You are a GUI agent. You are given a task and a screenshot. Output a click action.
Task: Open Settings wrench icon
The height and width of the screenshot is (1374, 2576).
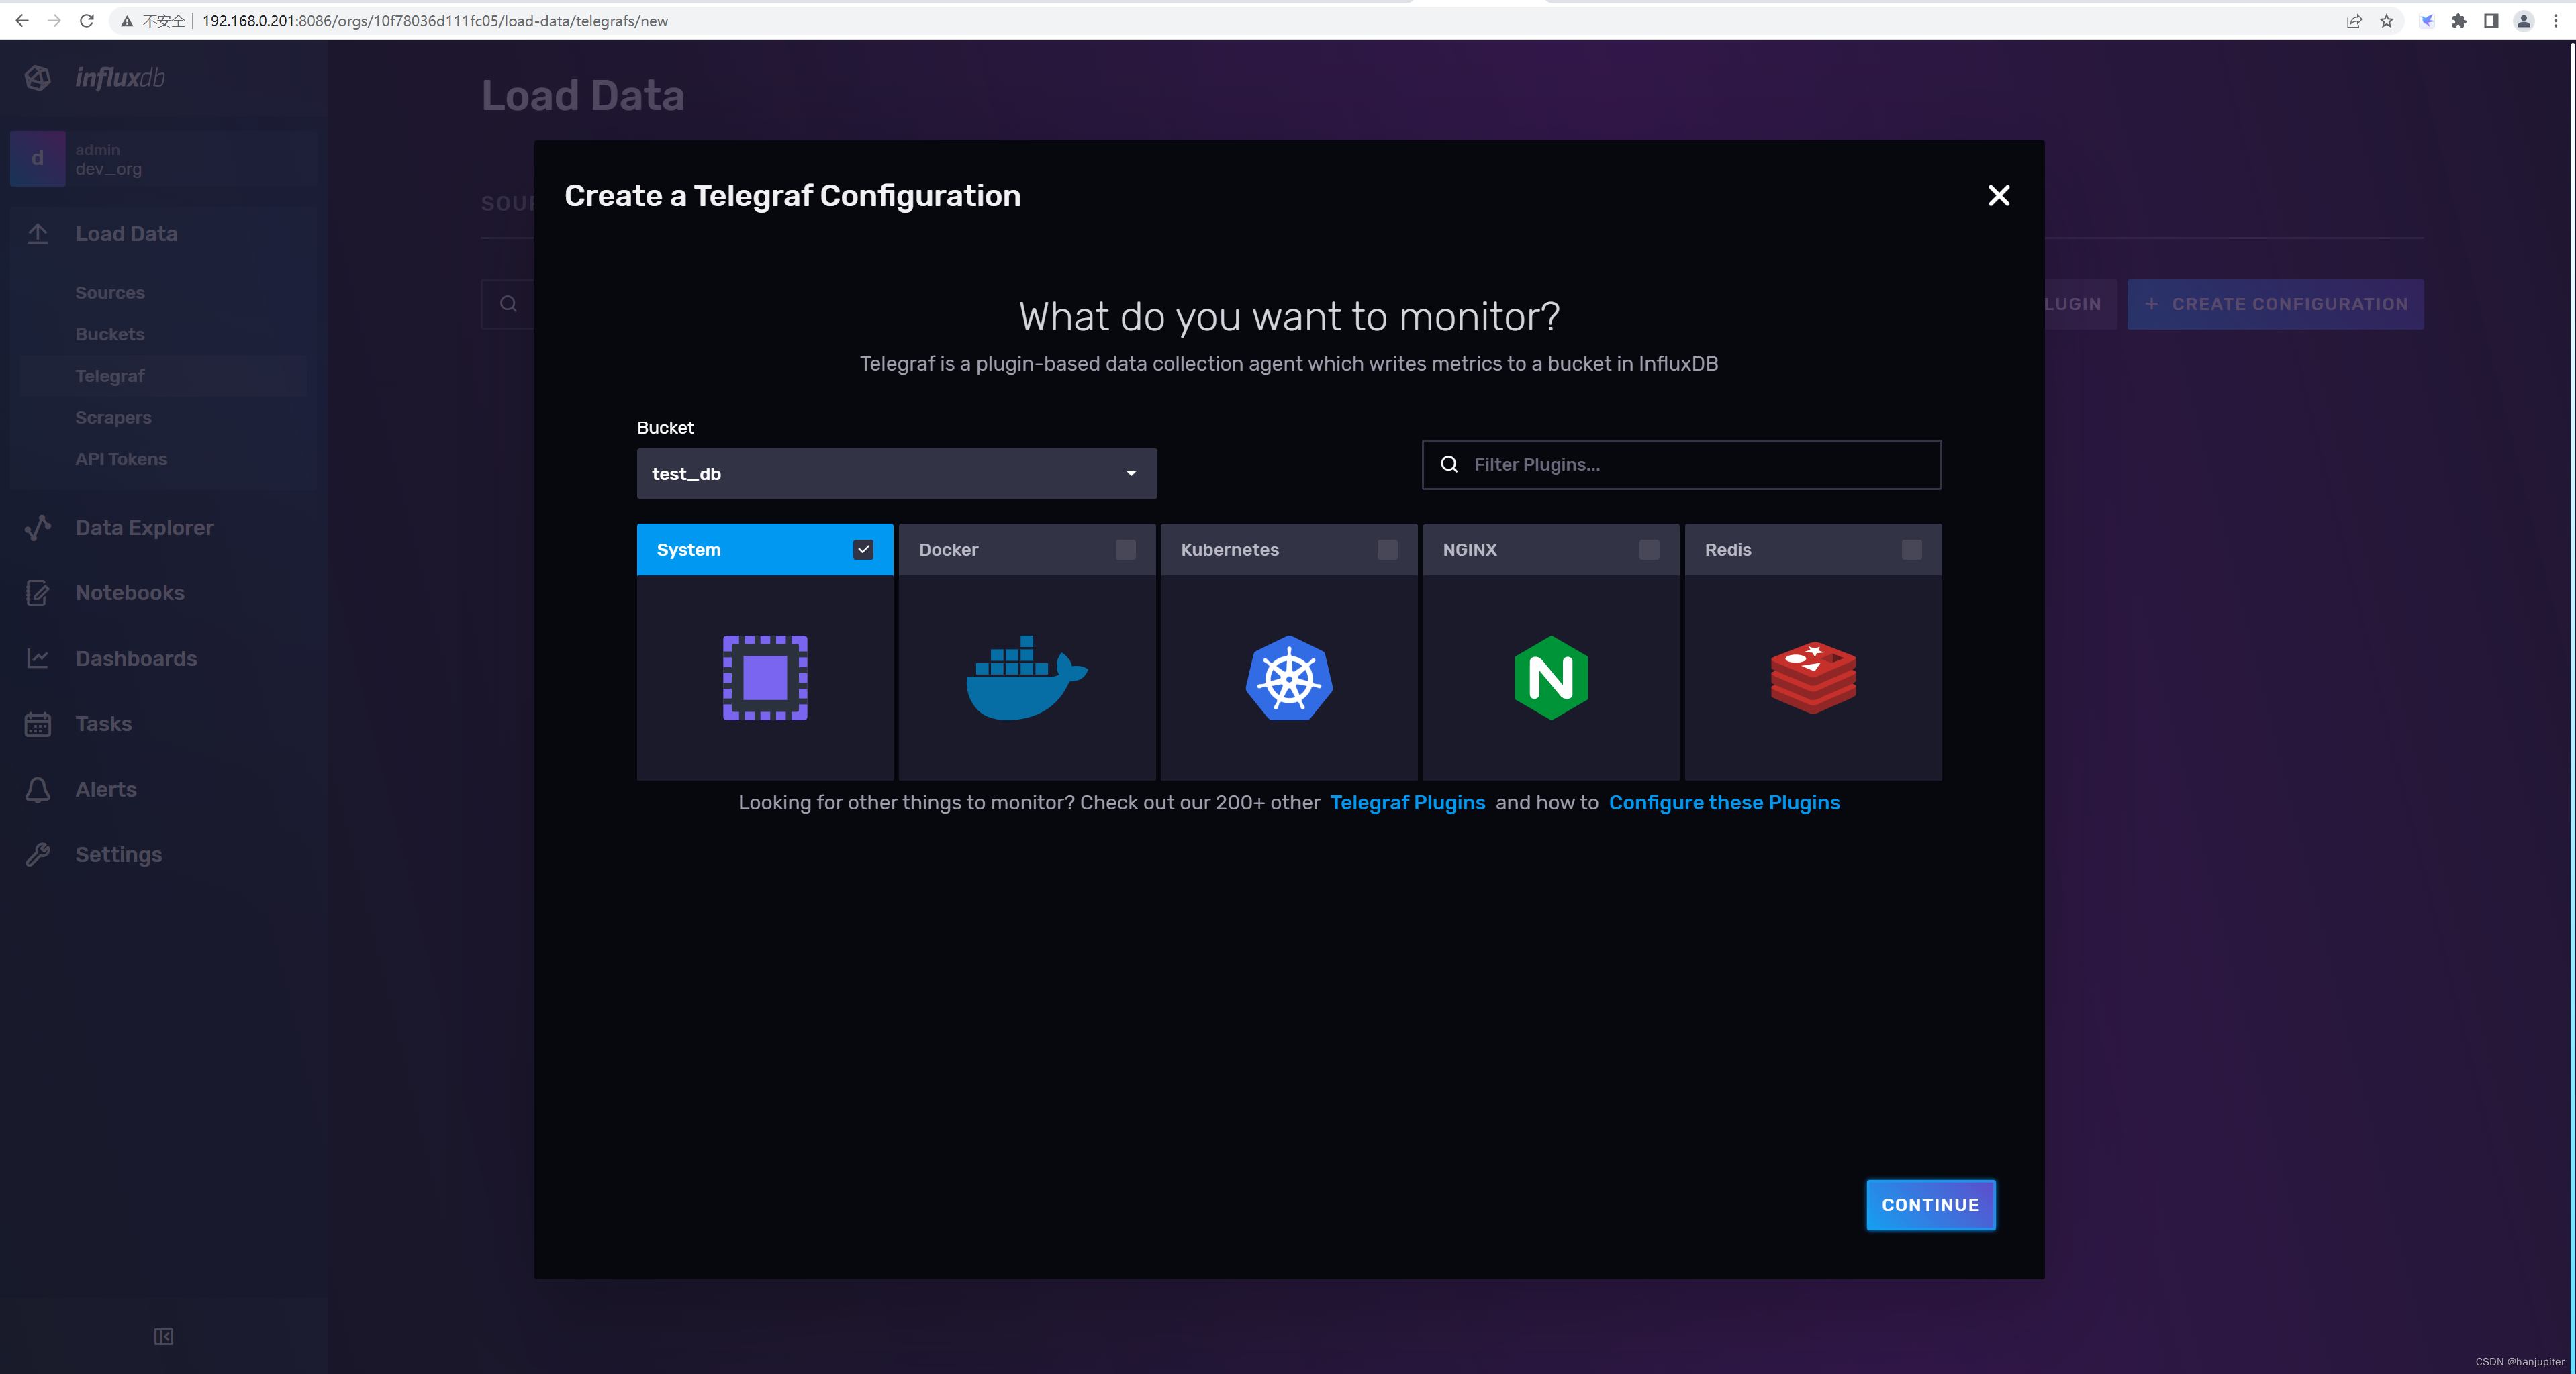38,855
